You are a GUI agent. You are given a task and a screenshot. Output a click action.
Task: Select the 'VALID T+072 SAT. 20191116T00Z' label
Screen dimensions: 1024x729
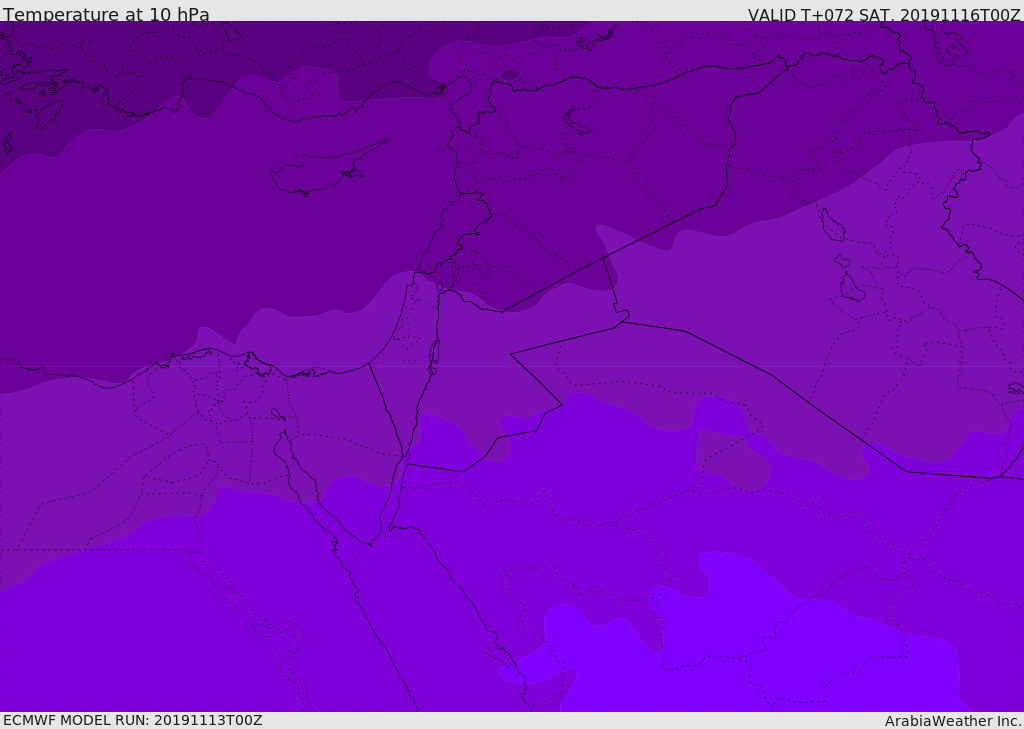[x=884, y=15]
